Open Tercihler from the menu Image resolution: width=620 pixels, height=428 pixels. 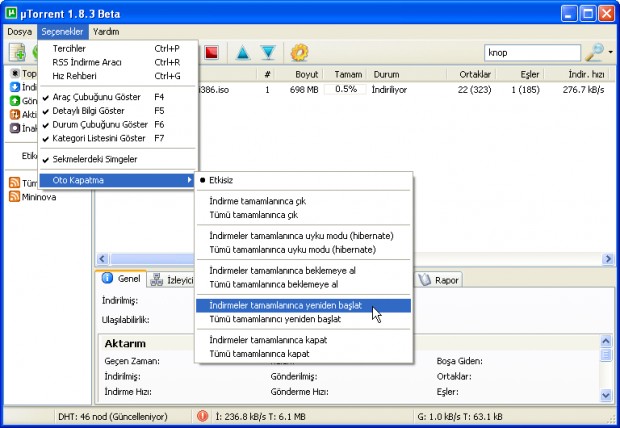[x=118, y=49]
